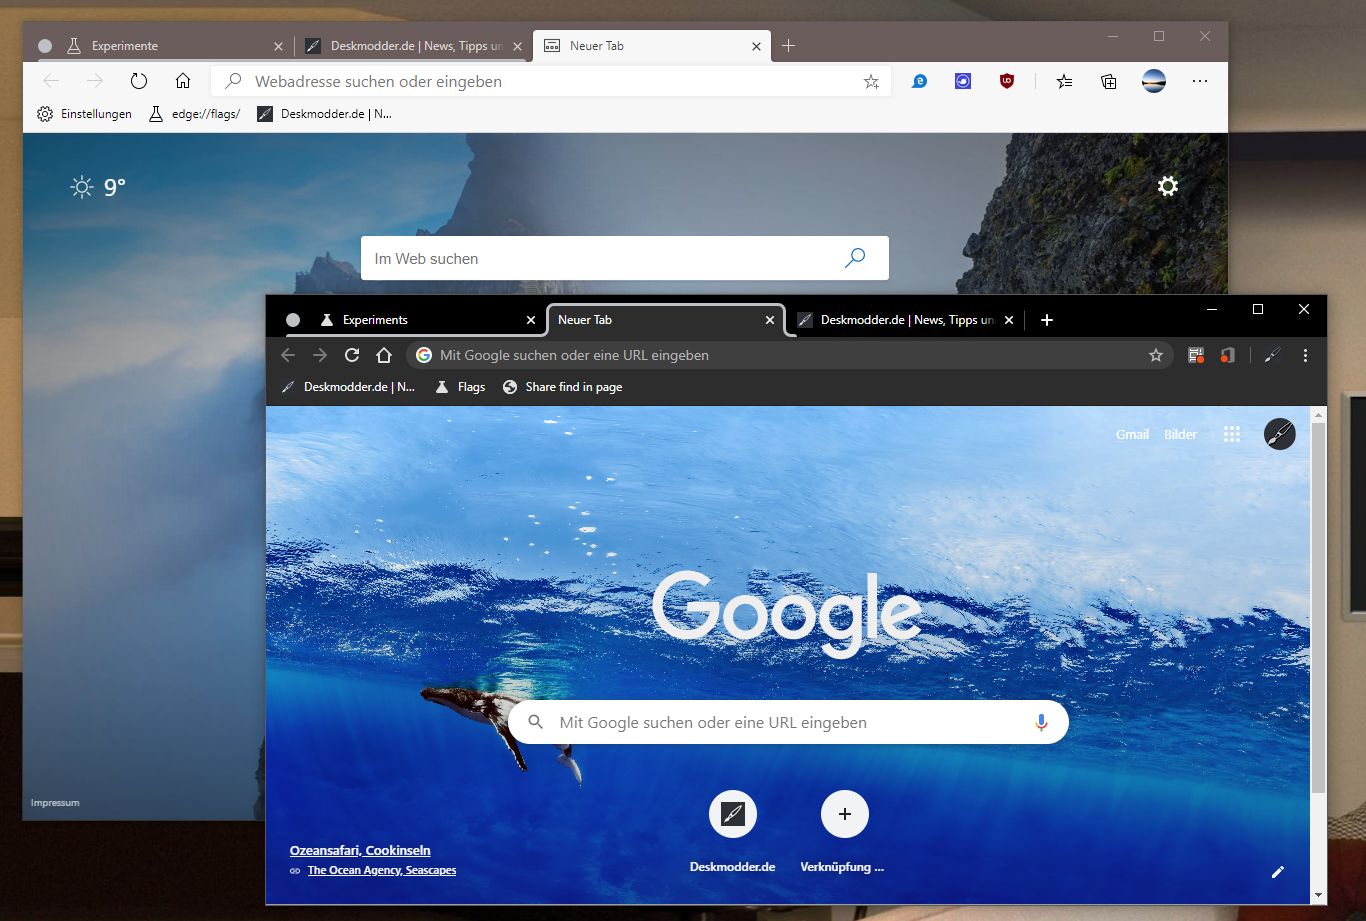Select Neuer Tab in Chrome
Screen dimensions: 1366x921
[665, 320]
